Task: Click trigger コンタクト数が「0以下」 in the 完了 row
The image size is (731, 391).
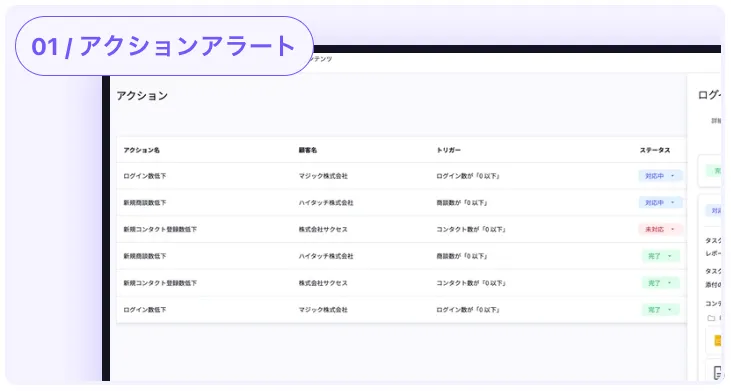Action: coord(471,283)
